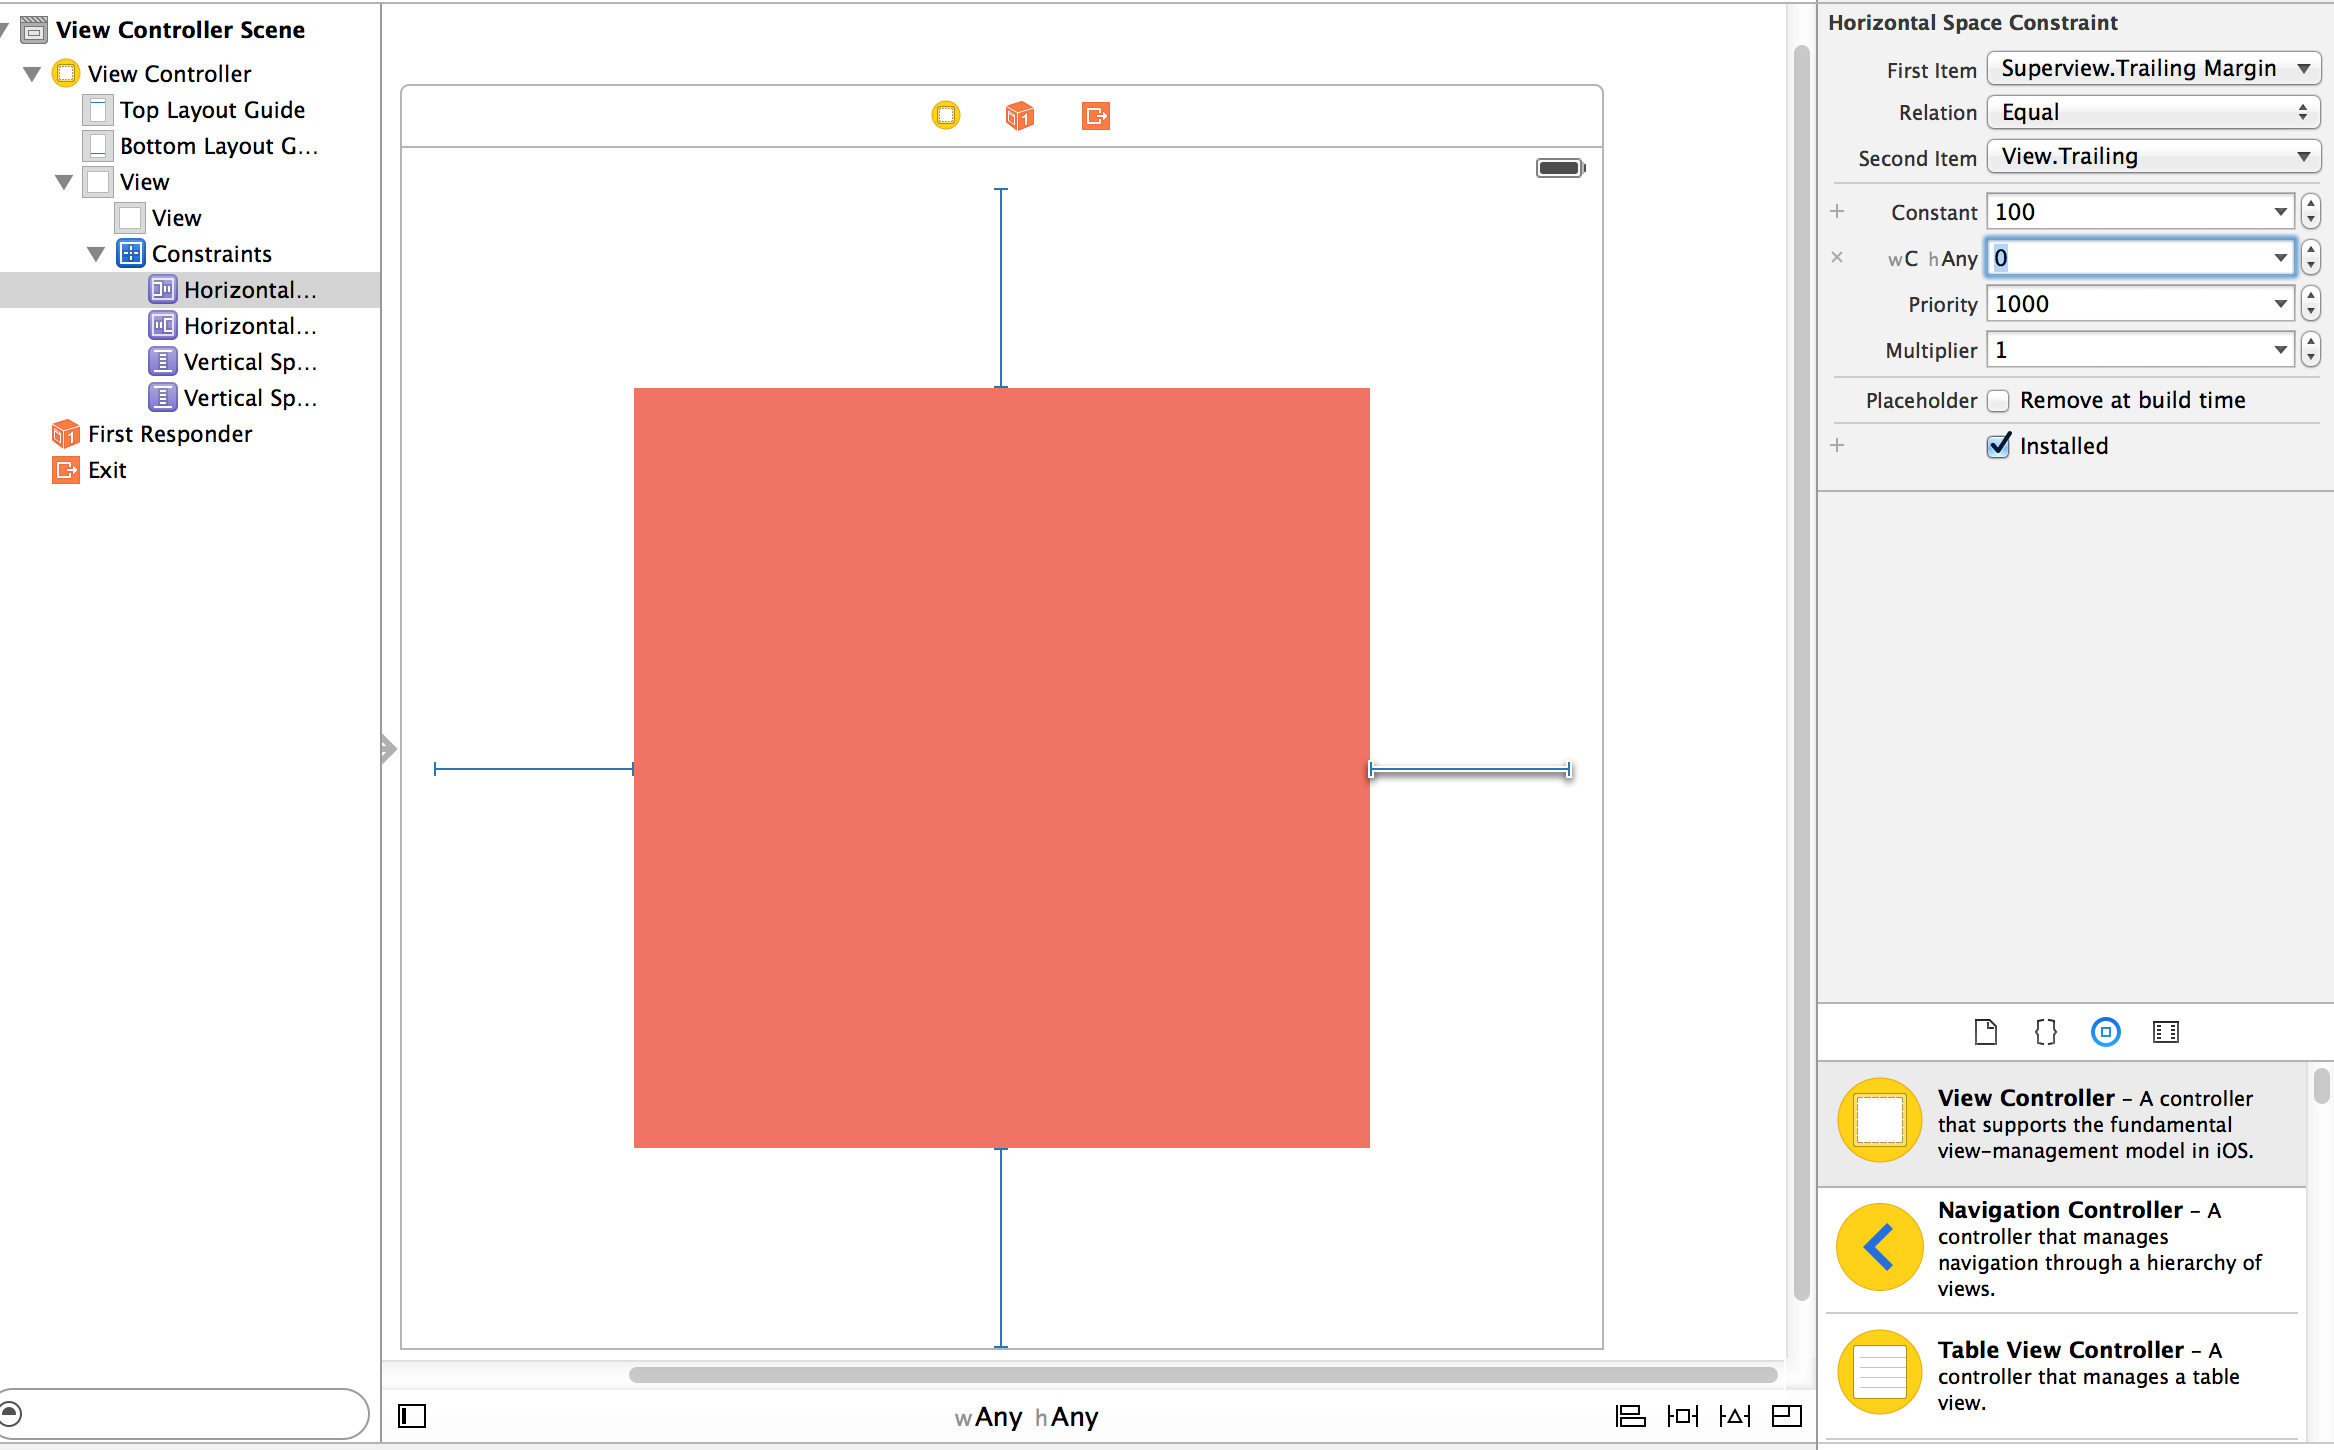Viewport: 2334px width, 1450px height.
Task: Open the Quick Help inspector tab
Action: pyautogui.click(x=2044, y=1032)
